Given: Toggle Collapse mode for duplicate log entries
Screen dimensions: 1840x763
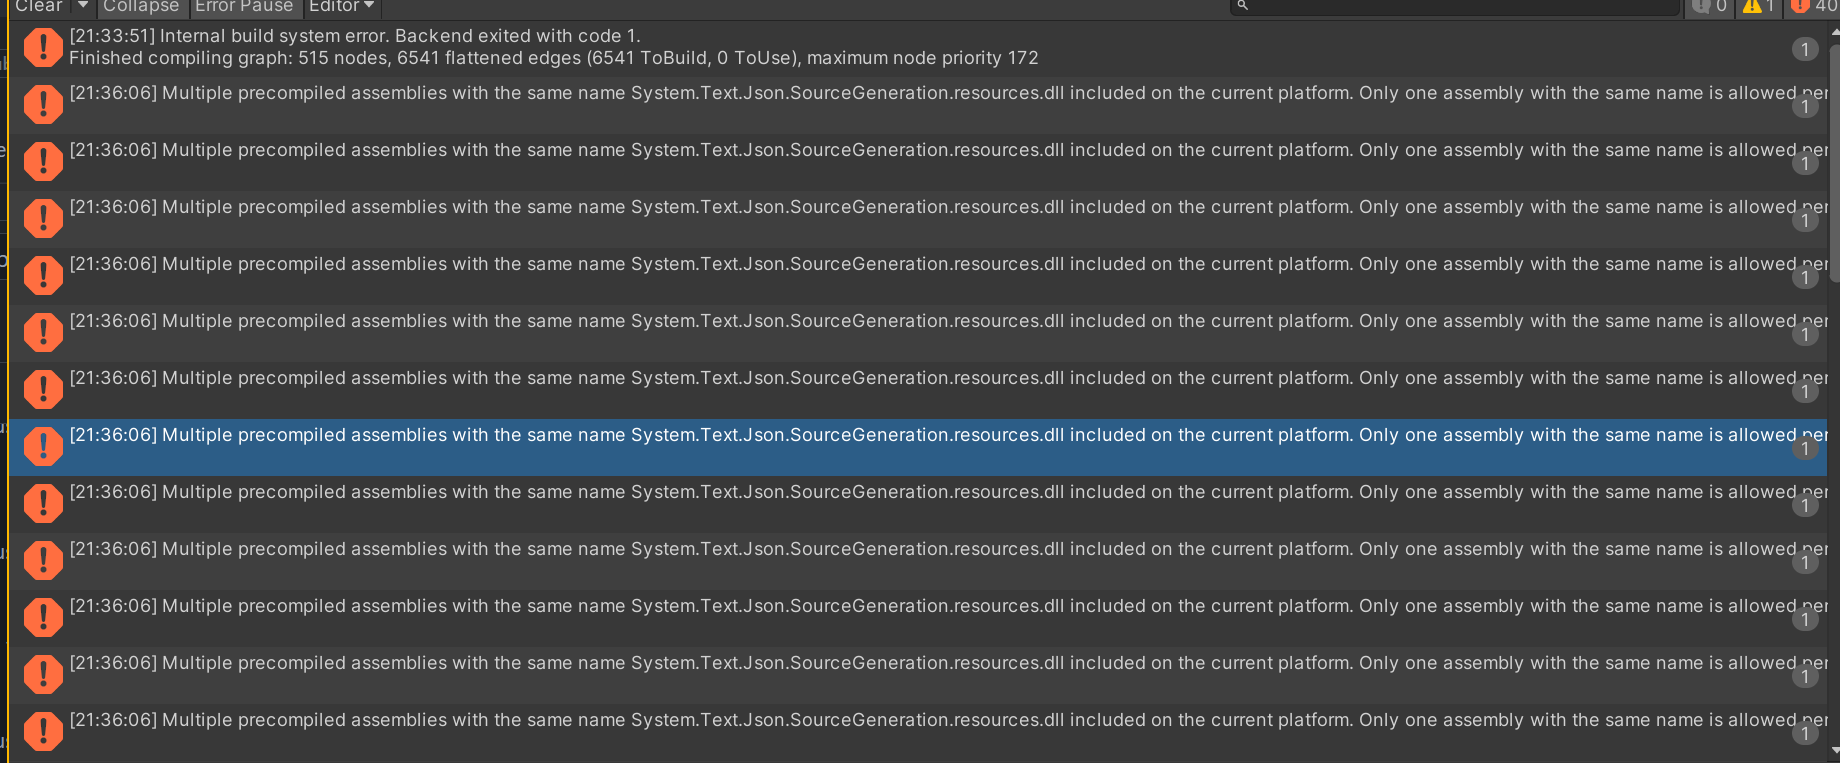Looking at the screenshot, I should click(x=141, y=6).
